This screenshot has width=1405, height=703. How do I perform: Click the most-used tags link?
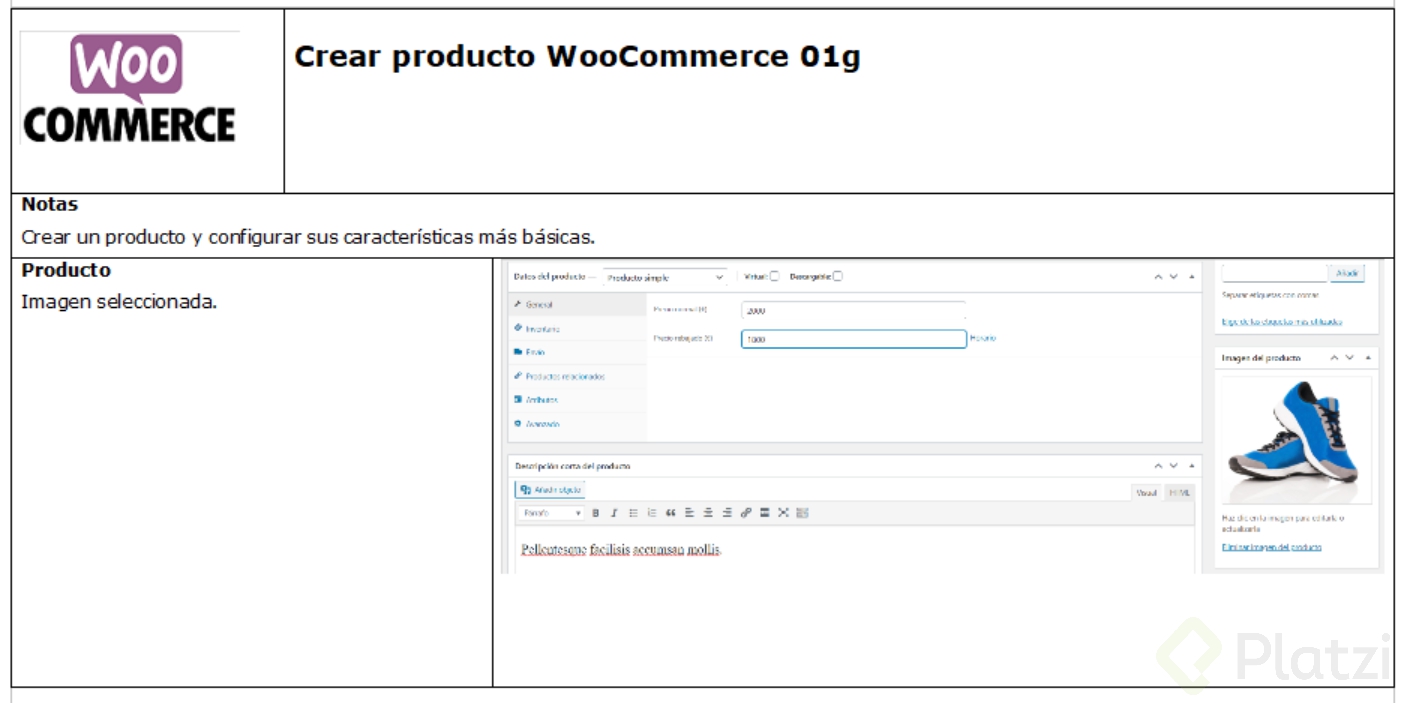coord(1282,322)
